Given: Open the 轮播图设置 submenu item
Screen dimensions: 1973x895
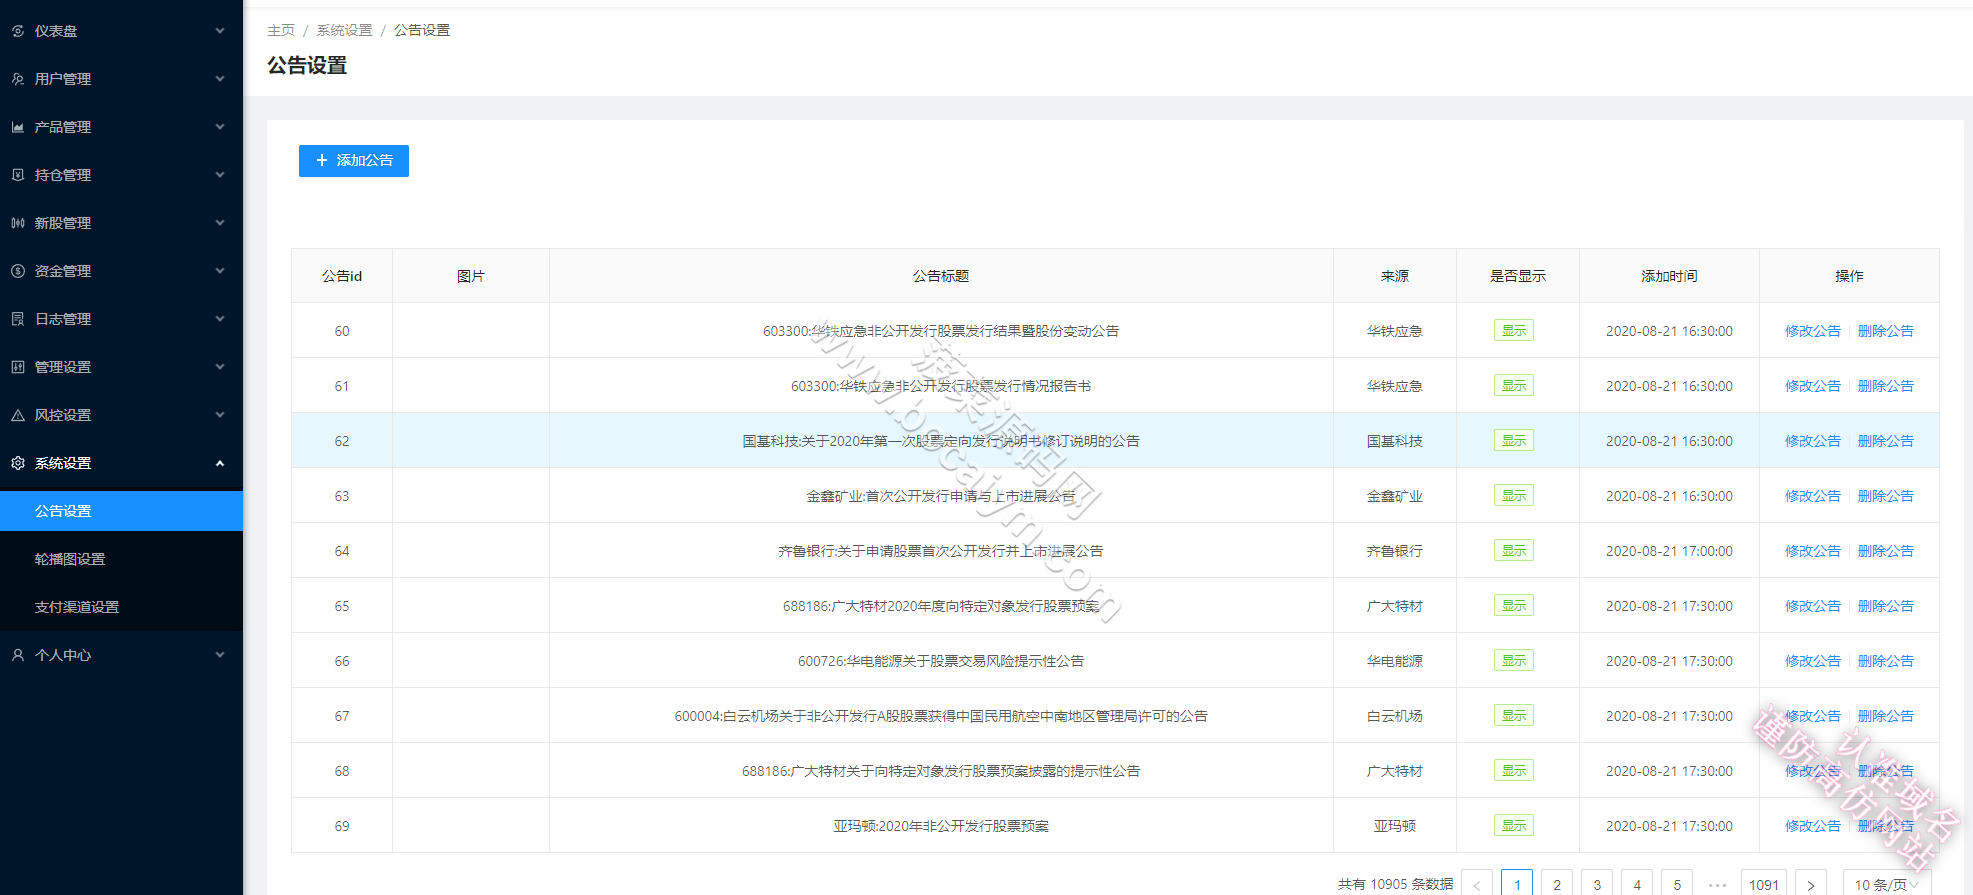Looking at the screenshot, I should (x=121, y=559).
